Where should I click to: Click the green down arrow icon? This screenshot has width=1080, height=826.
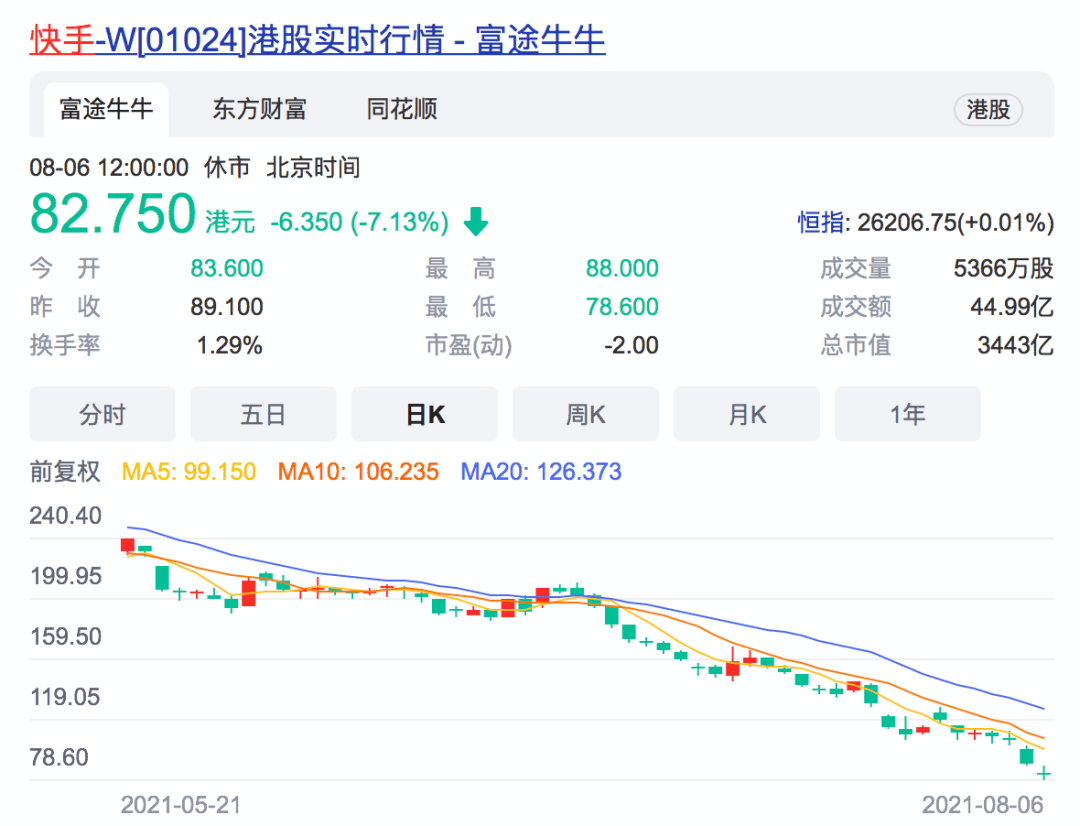[476, 221]
